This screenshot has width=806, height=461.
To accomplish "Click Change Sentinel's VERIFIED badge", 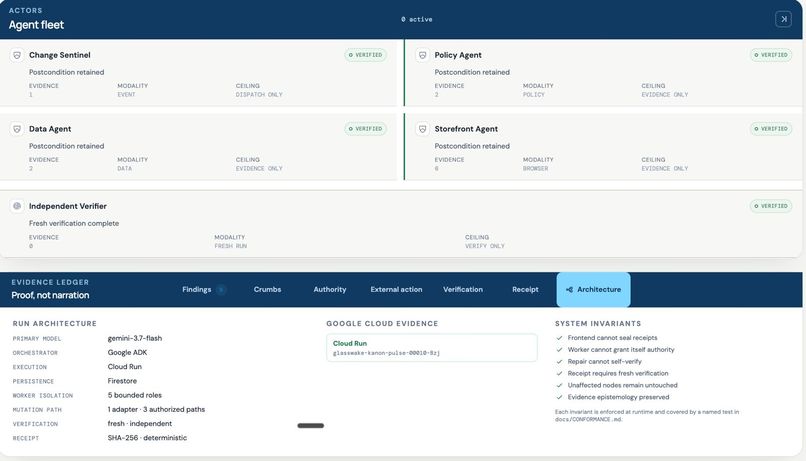I will pos(365,55).
